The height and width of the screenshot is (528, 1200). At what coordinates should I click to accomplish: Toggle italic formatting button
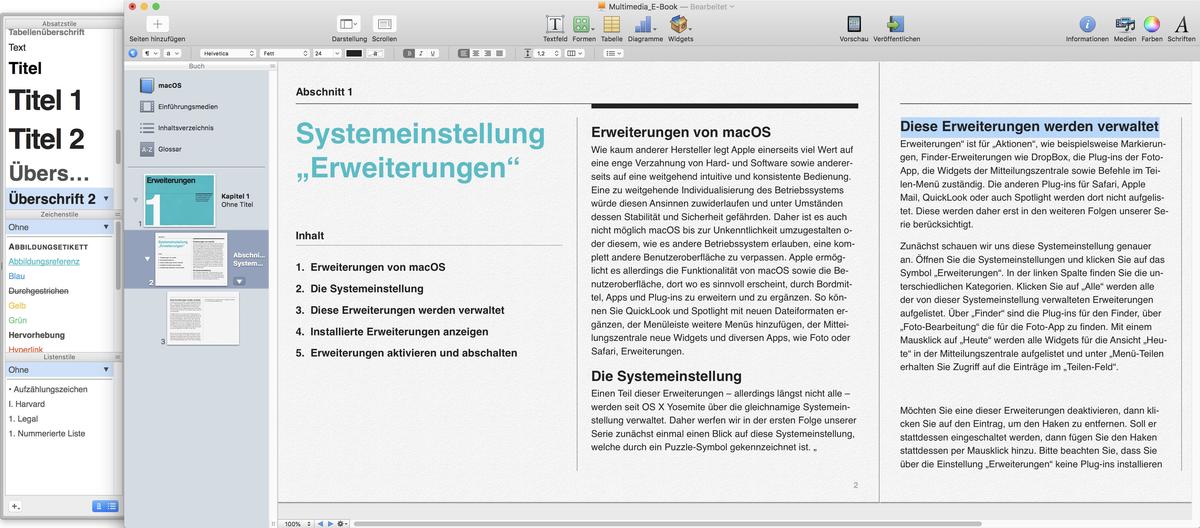click(x=422, y=53)
